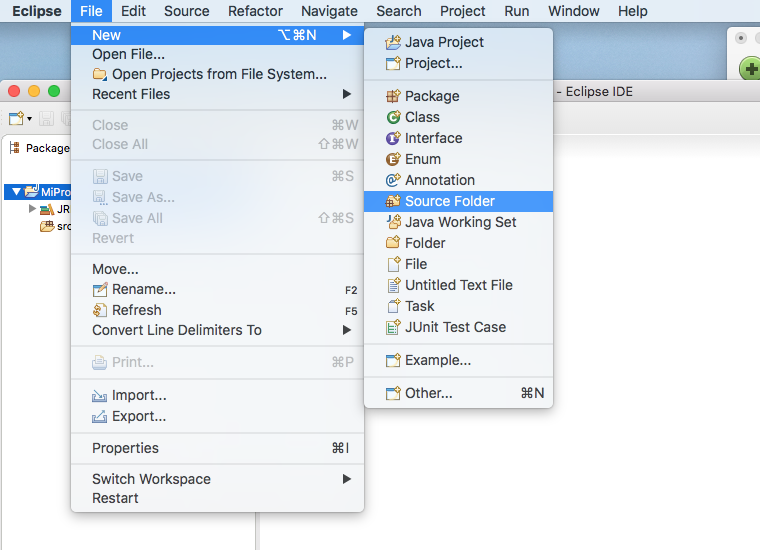Viewport: 760px width, 550px height.
Task: Choose the green Class icon
Action: (x=393, y=117)
